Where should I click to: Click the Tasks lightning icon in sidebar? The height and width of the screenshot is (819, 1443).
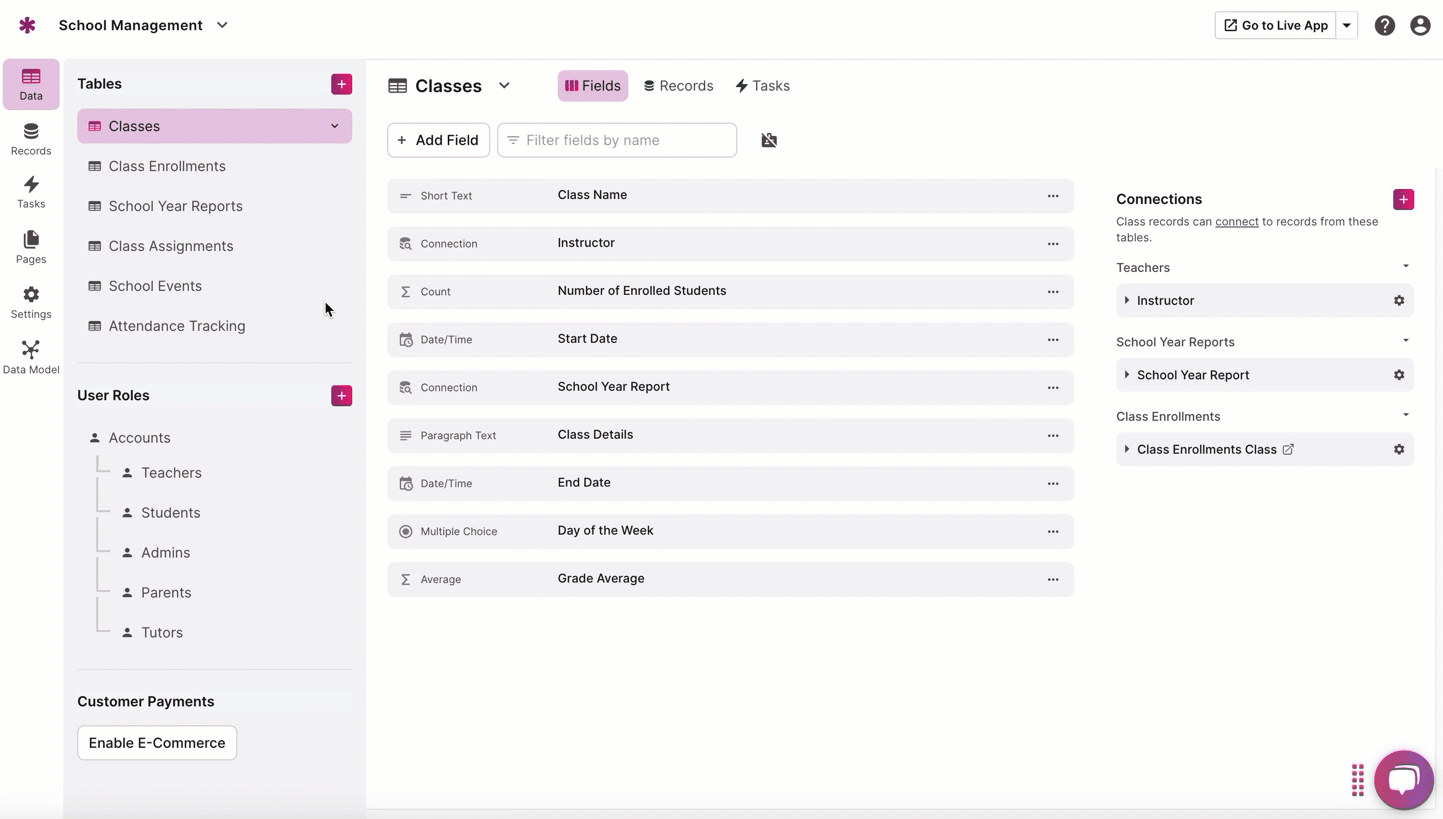coord(31,192)
